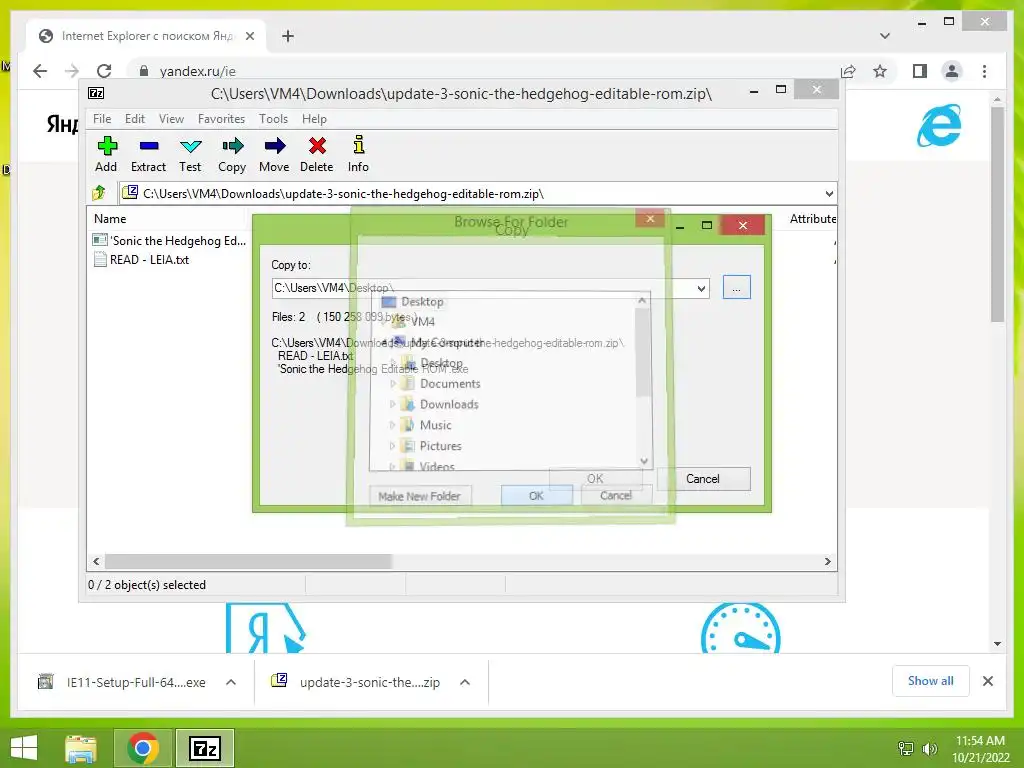This screenshot has width=1024, height=768.
Task: Click Cancel in the Copy dialog
Action: tap(703, 479)
